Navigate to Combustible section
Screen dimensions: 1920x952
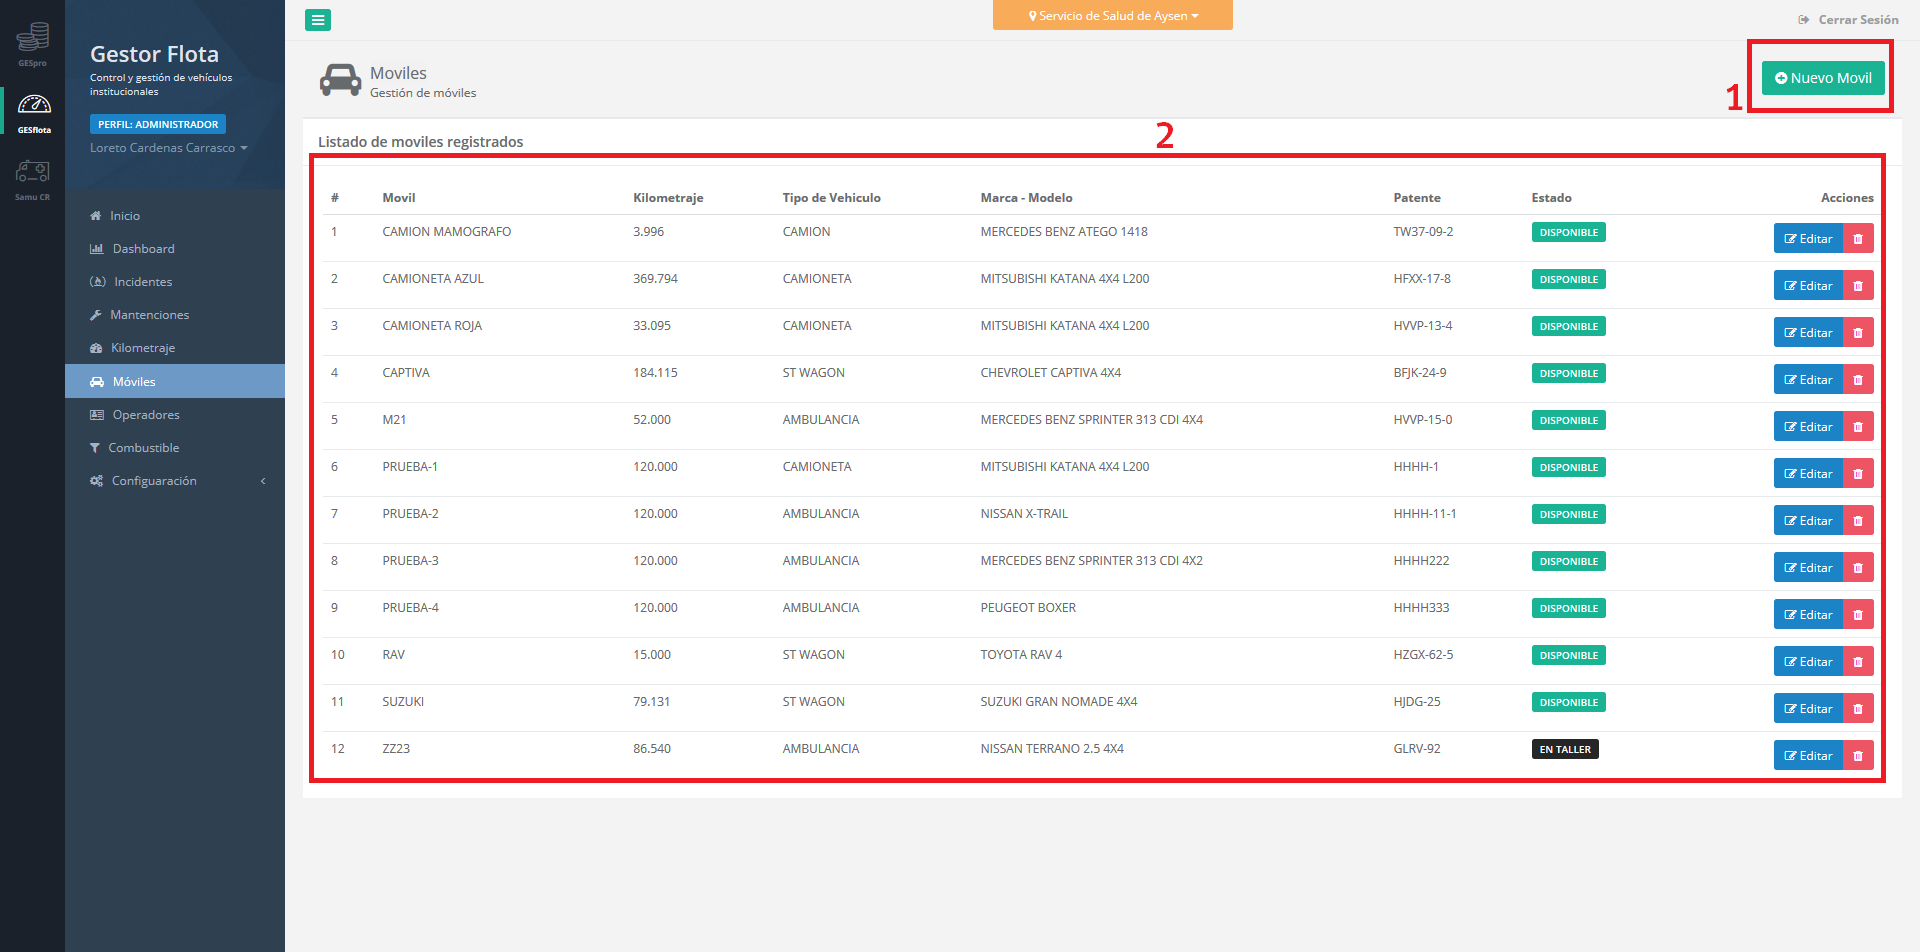(143, 448)
